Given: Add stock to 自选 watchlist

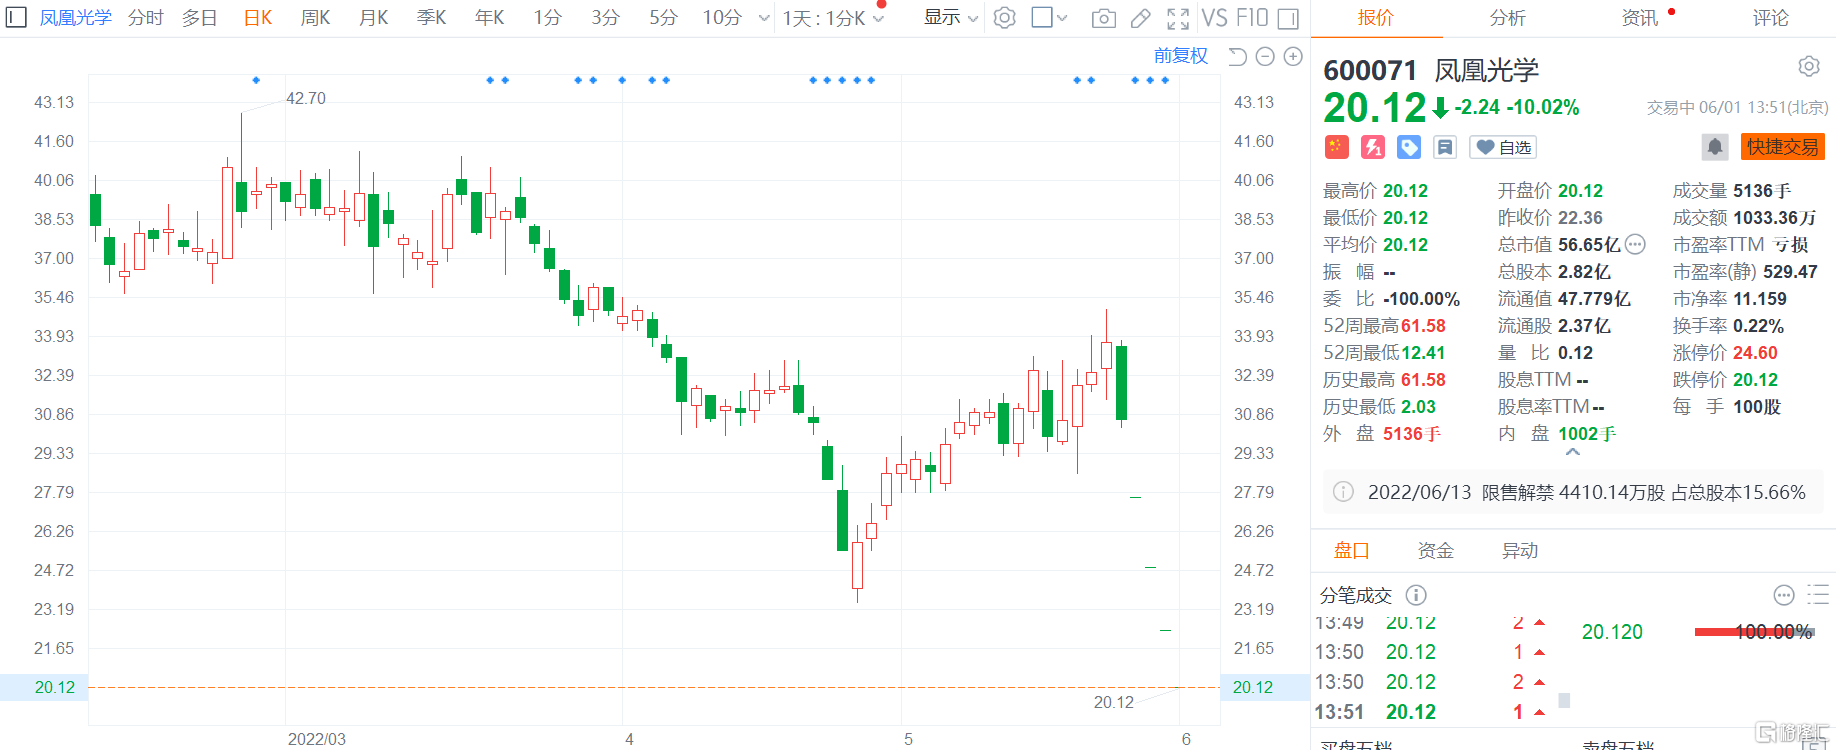Looking at the screenshot, I should 1503,147.
